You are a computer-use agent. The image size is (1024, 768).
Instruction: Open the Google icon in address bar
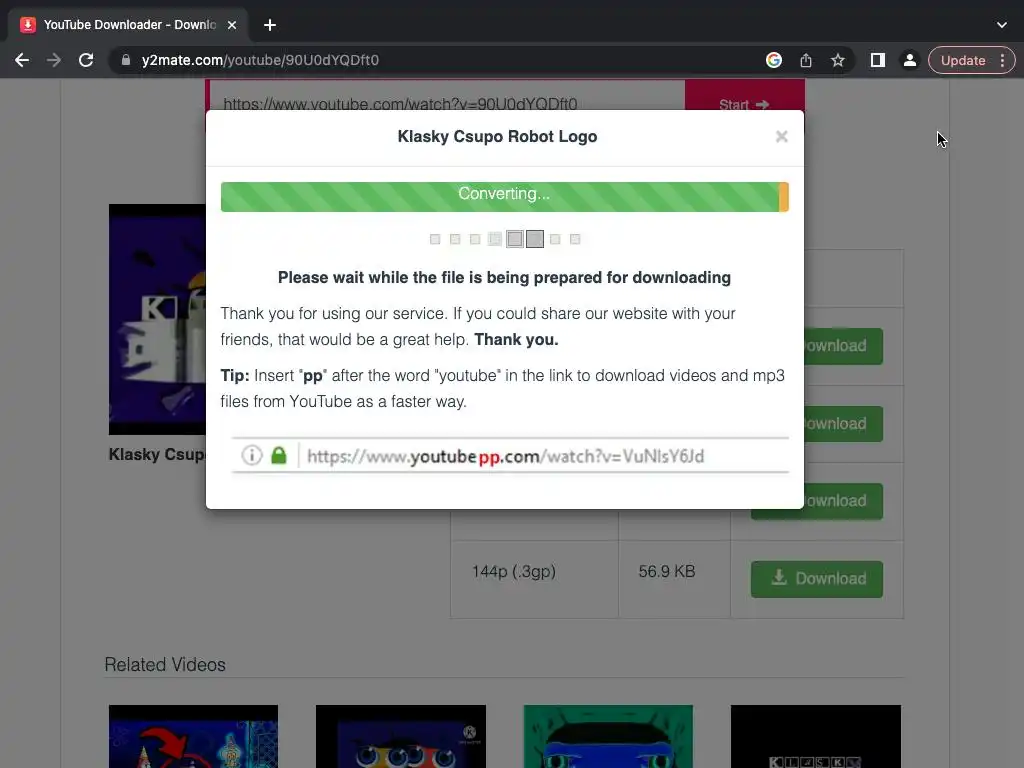(x=774, y=60)
